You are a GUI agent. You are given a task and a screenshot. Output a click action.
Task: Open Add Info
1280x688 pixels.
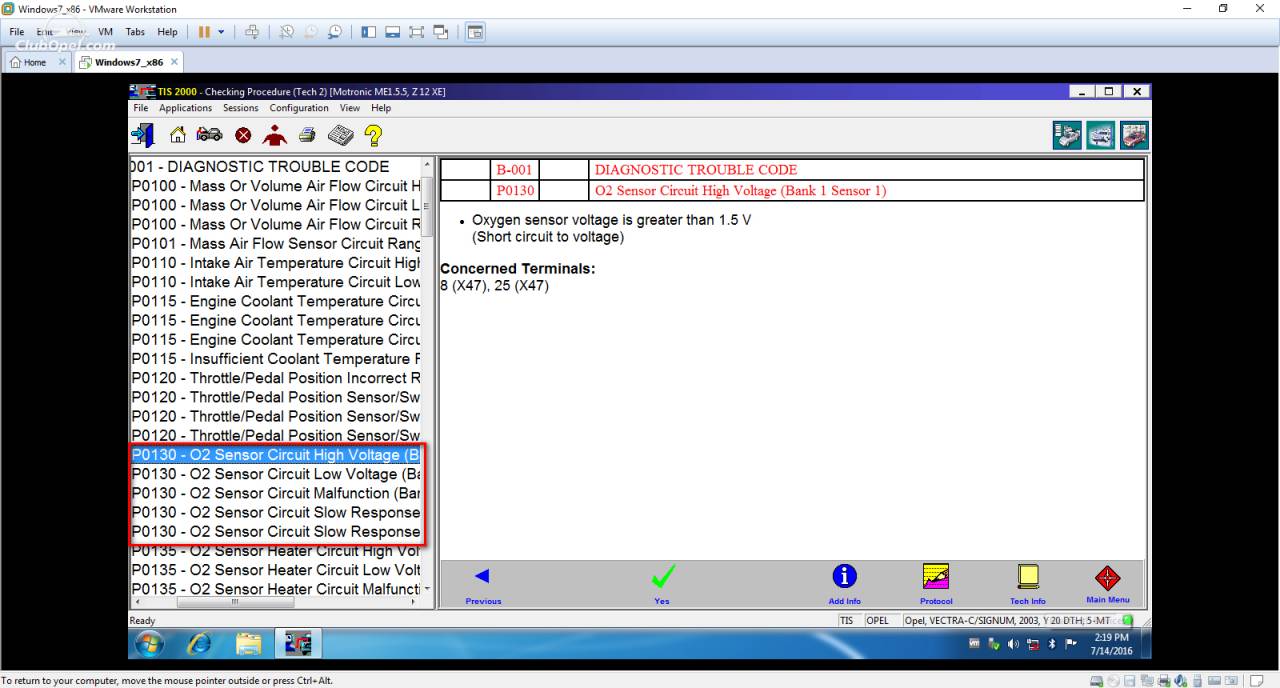[x=845, y=584]
